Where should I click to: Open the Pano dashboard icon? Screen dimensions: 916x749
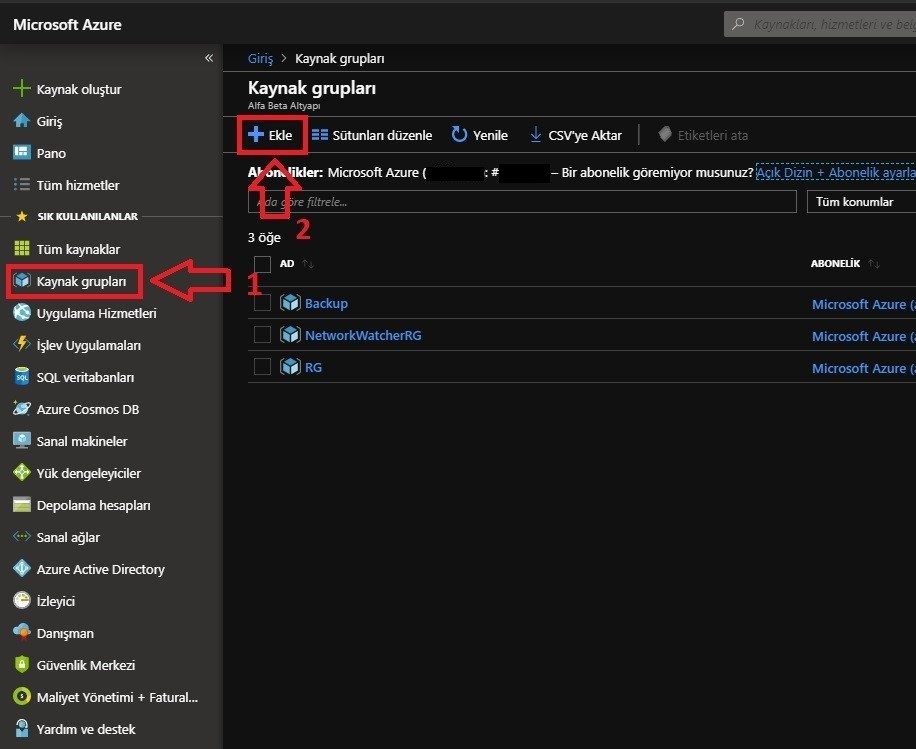(x=22, y=152)
